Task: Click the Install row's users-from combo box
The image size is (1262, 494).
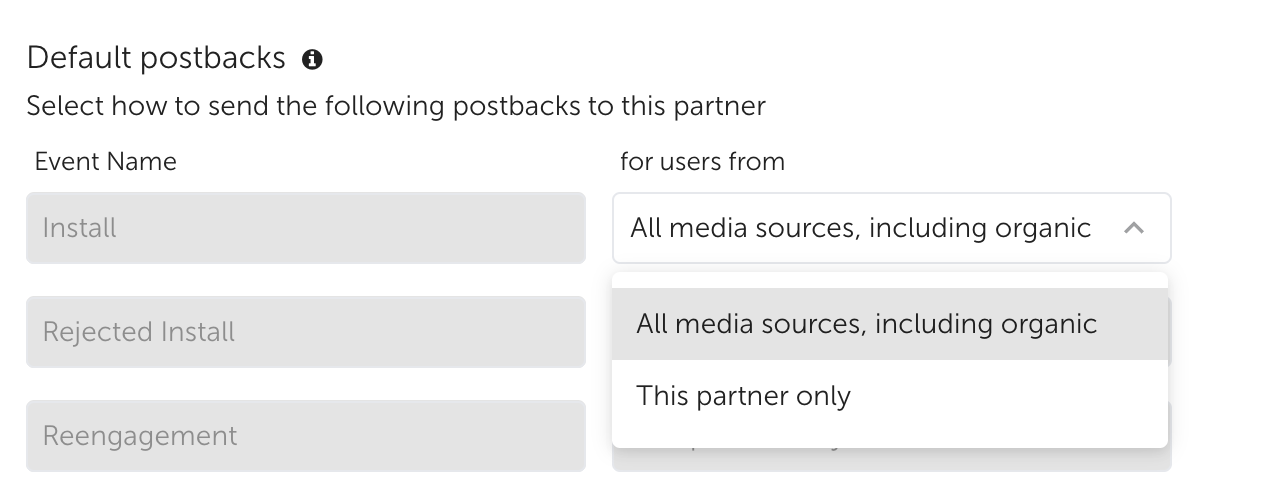Action: [x=891, y=228]
